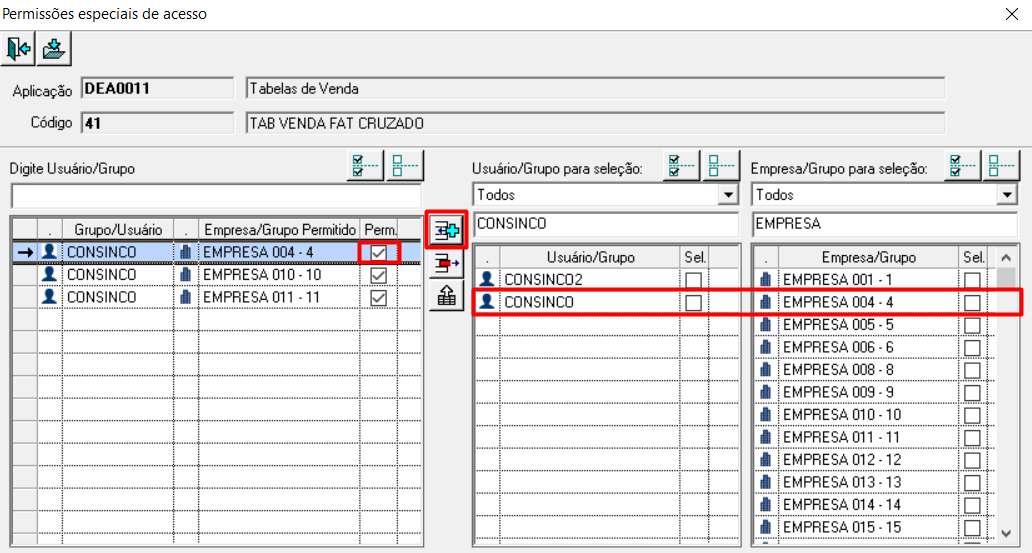Select CONSINCO2 in Usuário/Grupo list
Screen dimensions: 1032x553
pyautogui.click(x=544, y=280)
